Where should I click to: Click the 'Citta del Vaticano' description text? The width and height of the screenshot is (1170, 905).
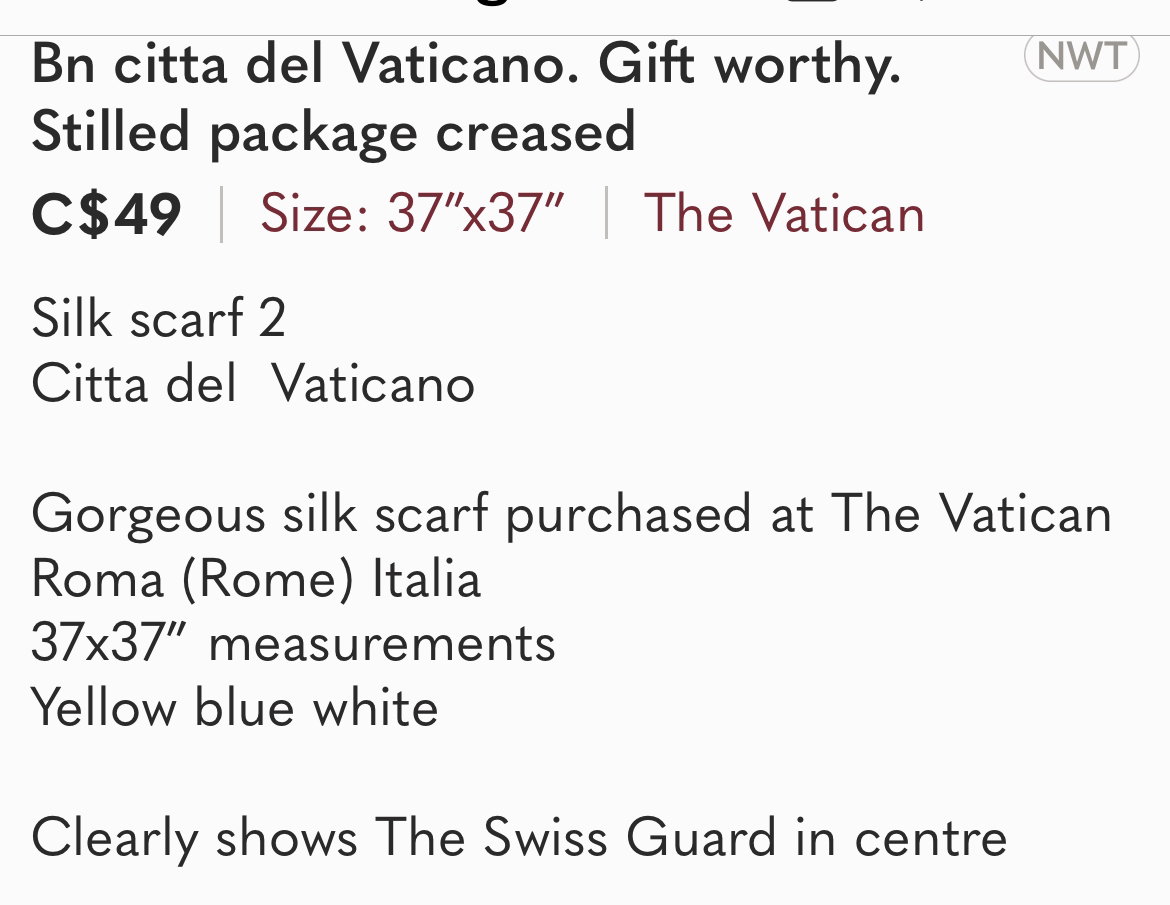coord(253,383)
